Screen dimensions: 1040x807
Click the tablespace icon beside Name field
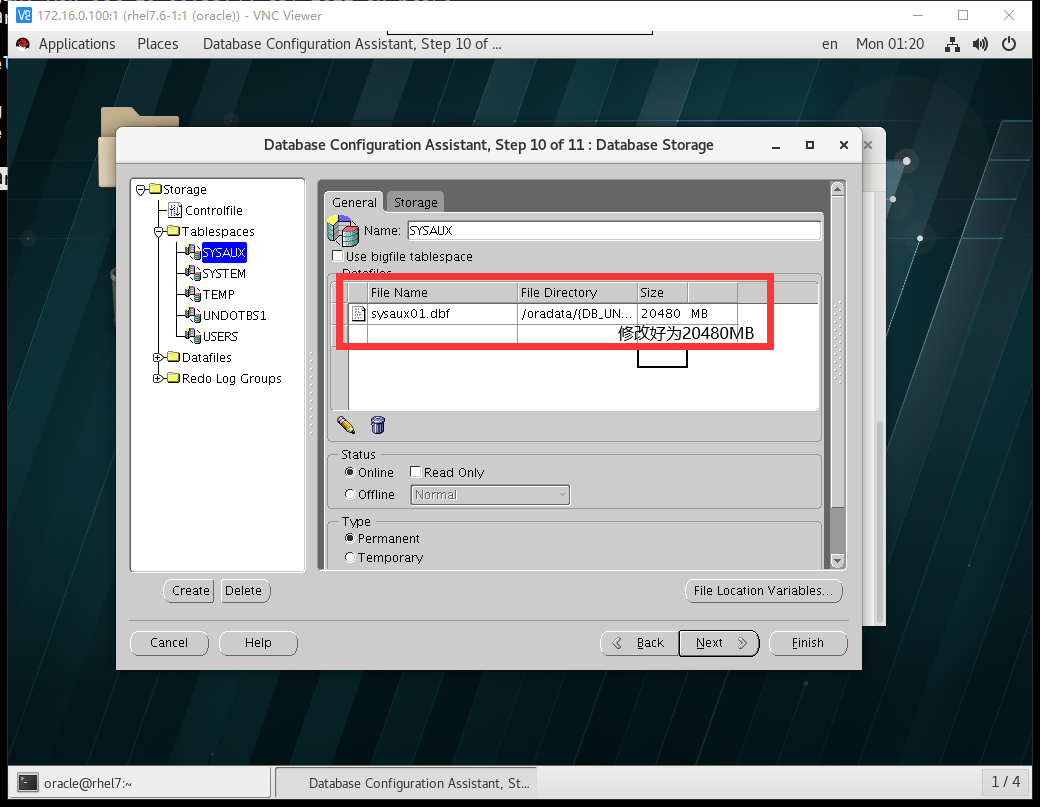[x=343, y=231]
